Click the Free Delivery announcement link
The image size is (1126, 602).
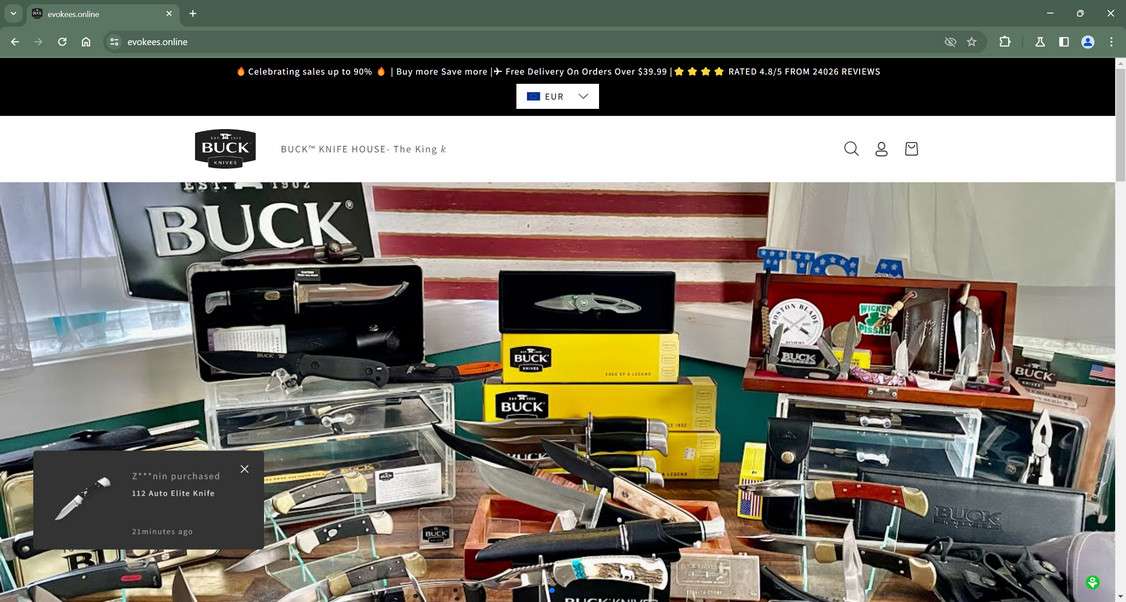(586, 71)
